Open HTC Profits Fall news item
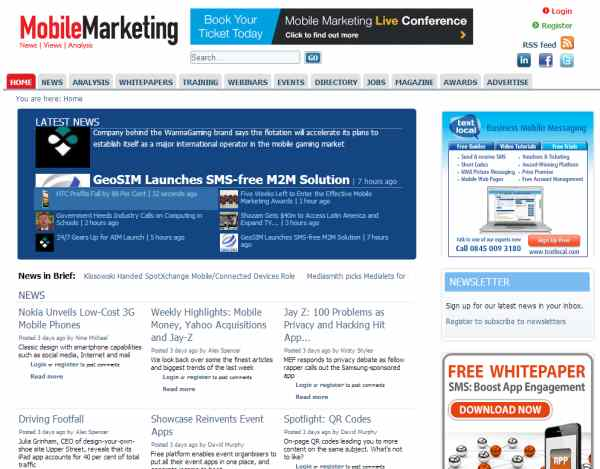The height and width of the screenshot is (469, 600). point(127,194)
